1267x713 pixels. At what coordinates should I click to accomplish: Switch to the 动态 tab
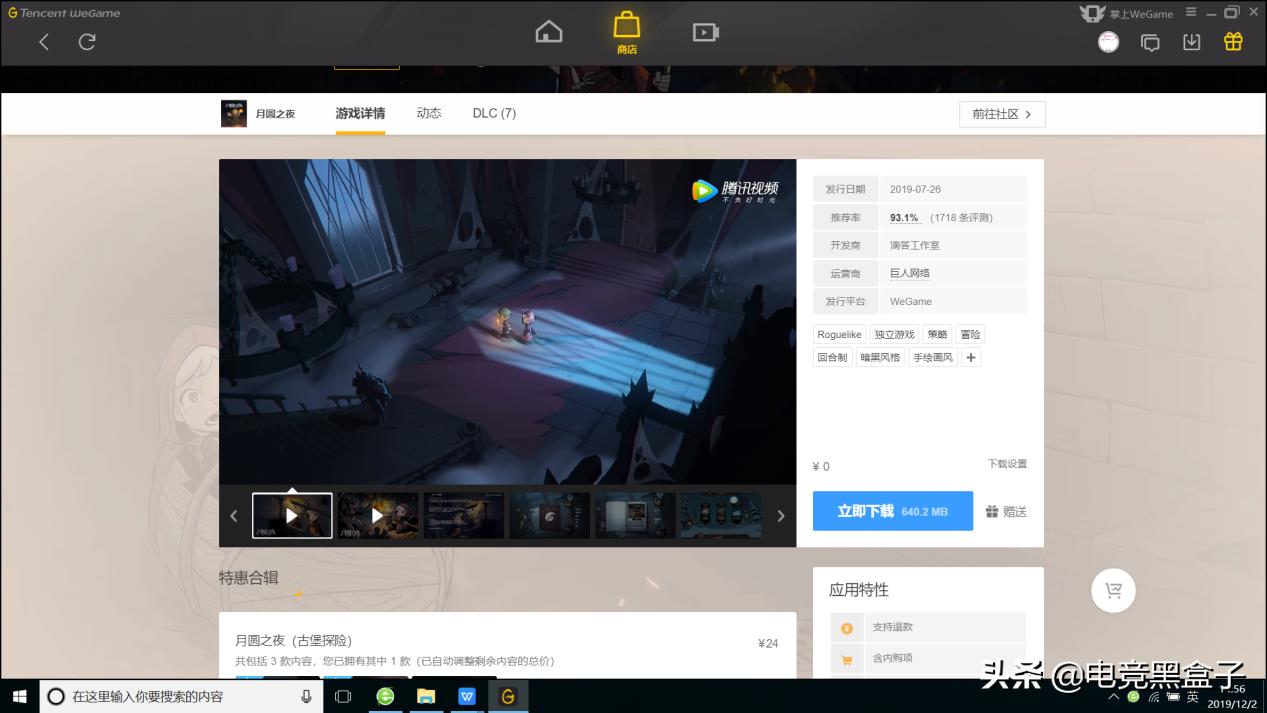(x=429, y=113)
